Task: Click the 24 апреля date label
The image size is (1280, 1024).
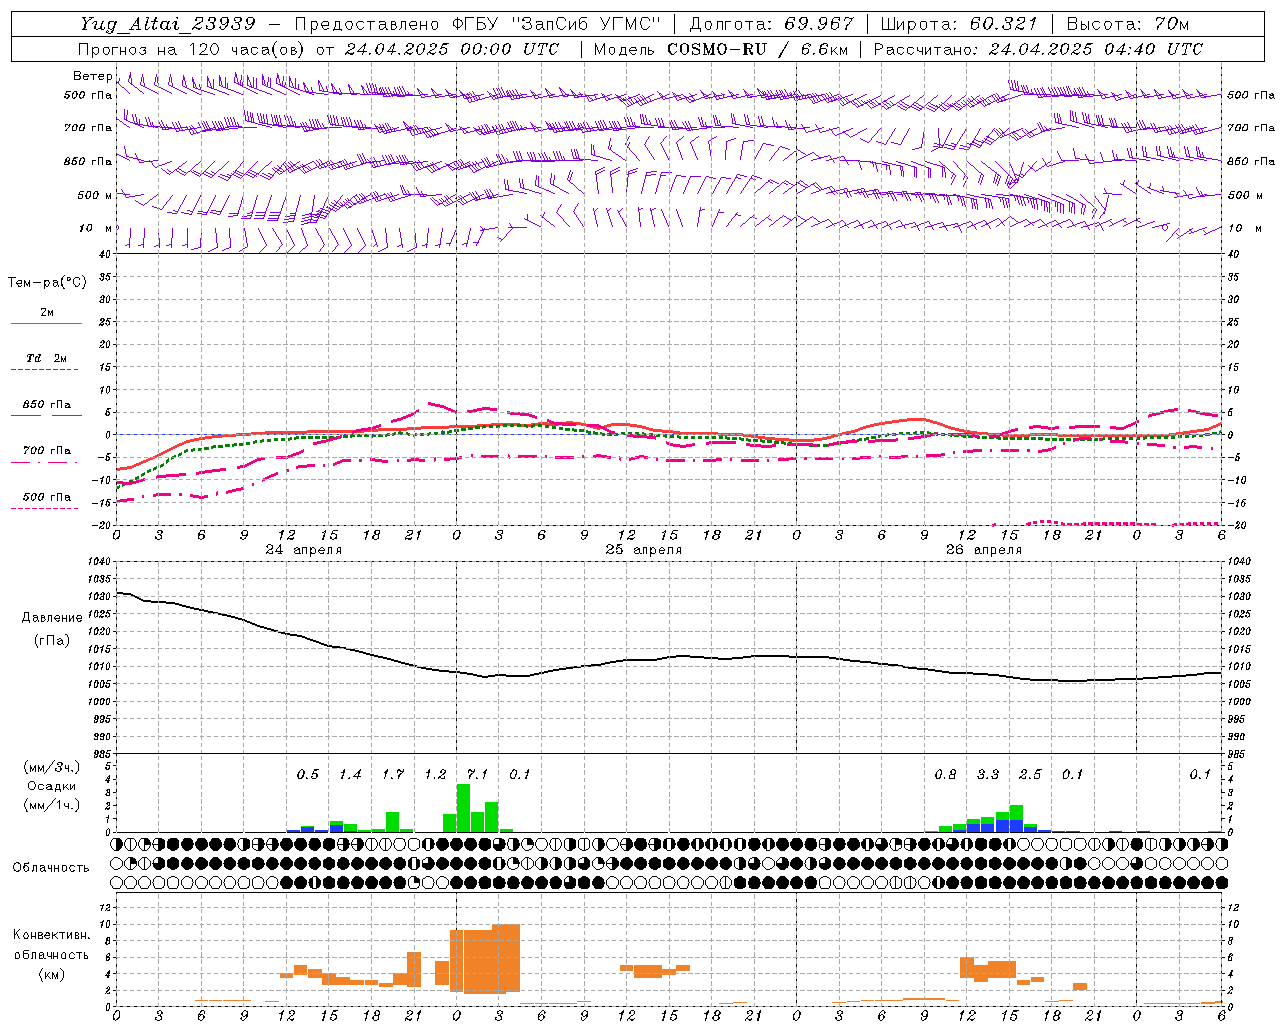Action: [303, 550]
